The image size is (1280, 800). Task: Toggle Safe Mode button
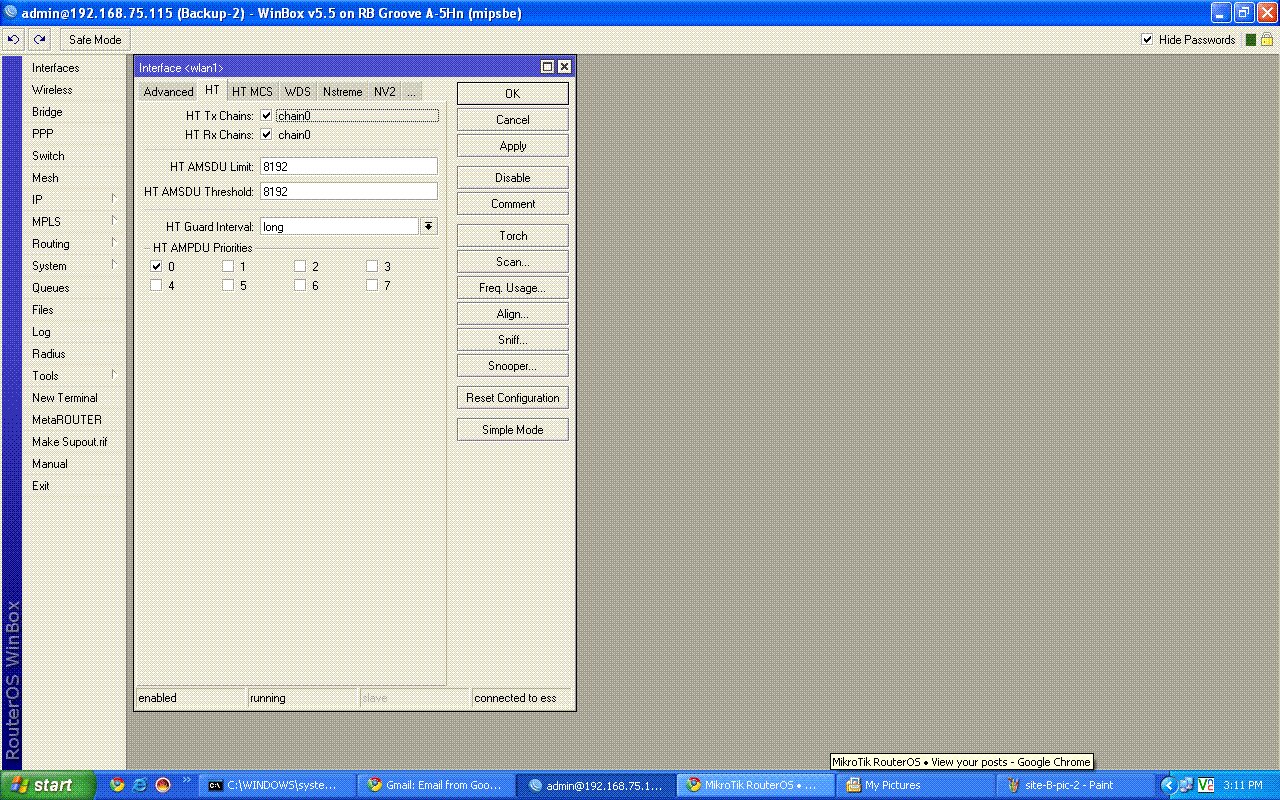(95, 40)
